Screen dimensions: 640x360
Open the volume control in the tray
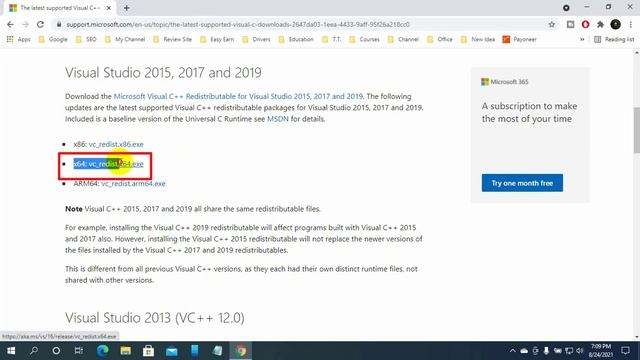click(580, 351)
